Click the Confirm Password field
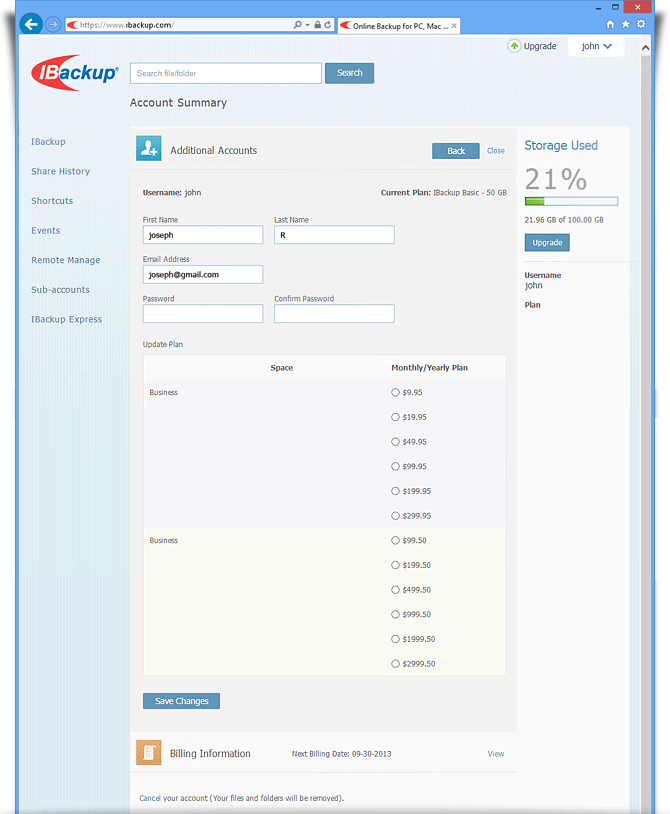This screenshot has width=670, height=814. pos(334,314)
